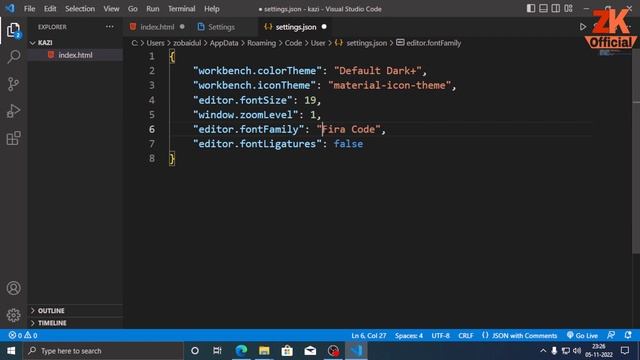This screenshot has height=360, width=640.
Task: Open Microsoft Store from the taskbar
Action: point(287,351)
